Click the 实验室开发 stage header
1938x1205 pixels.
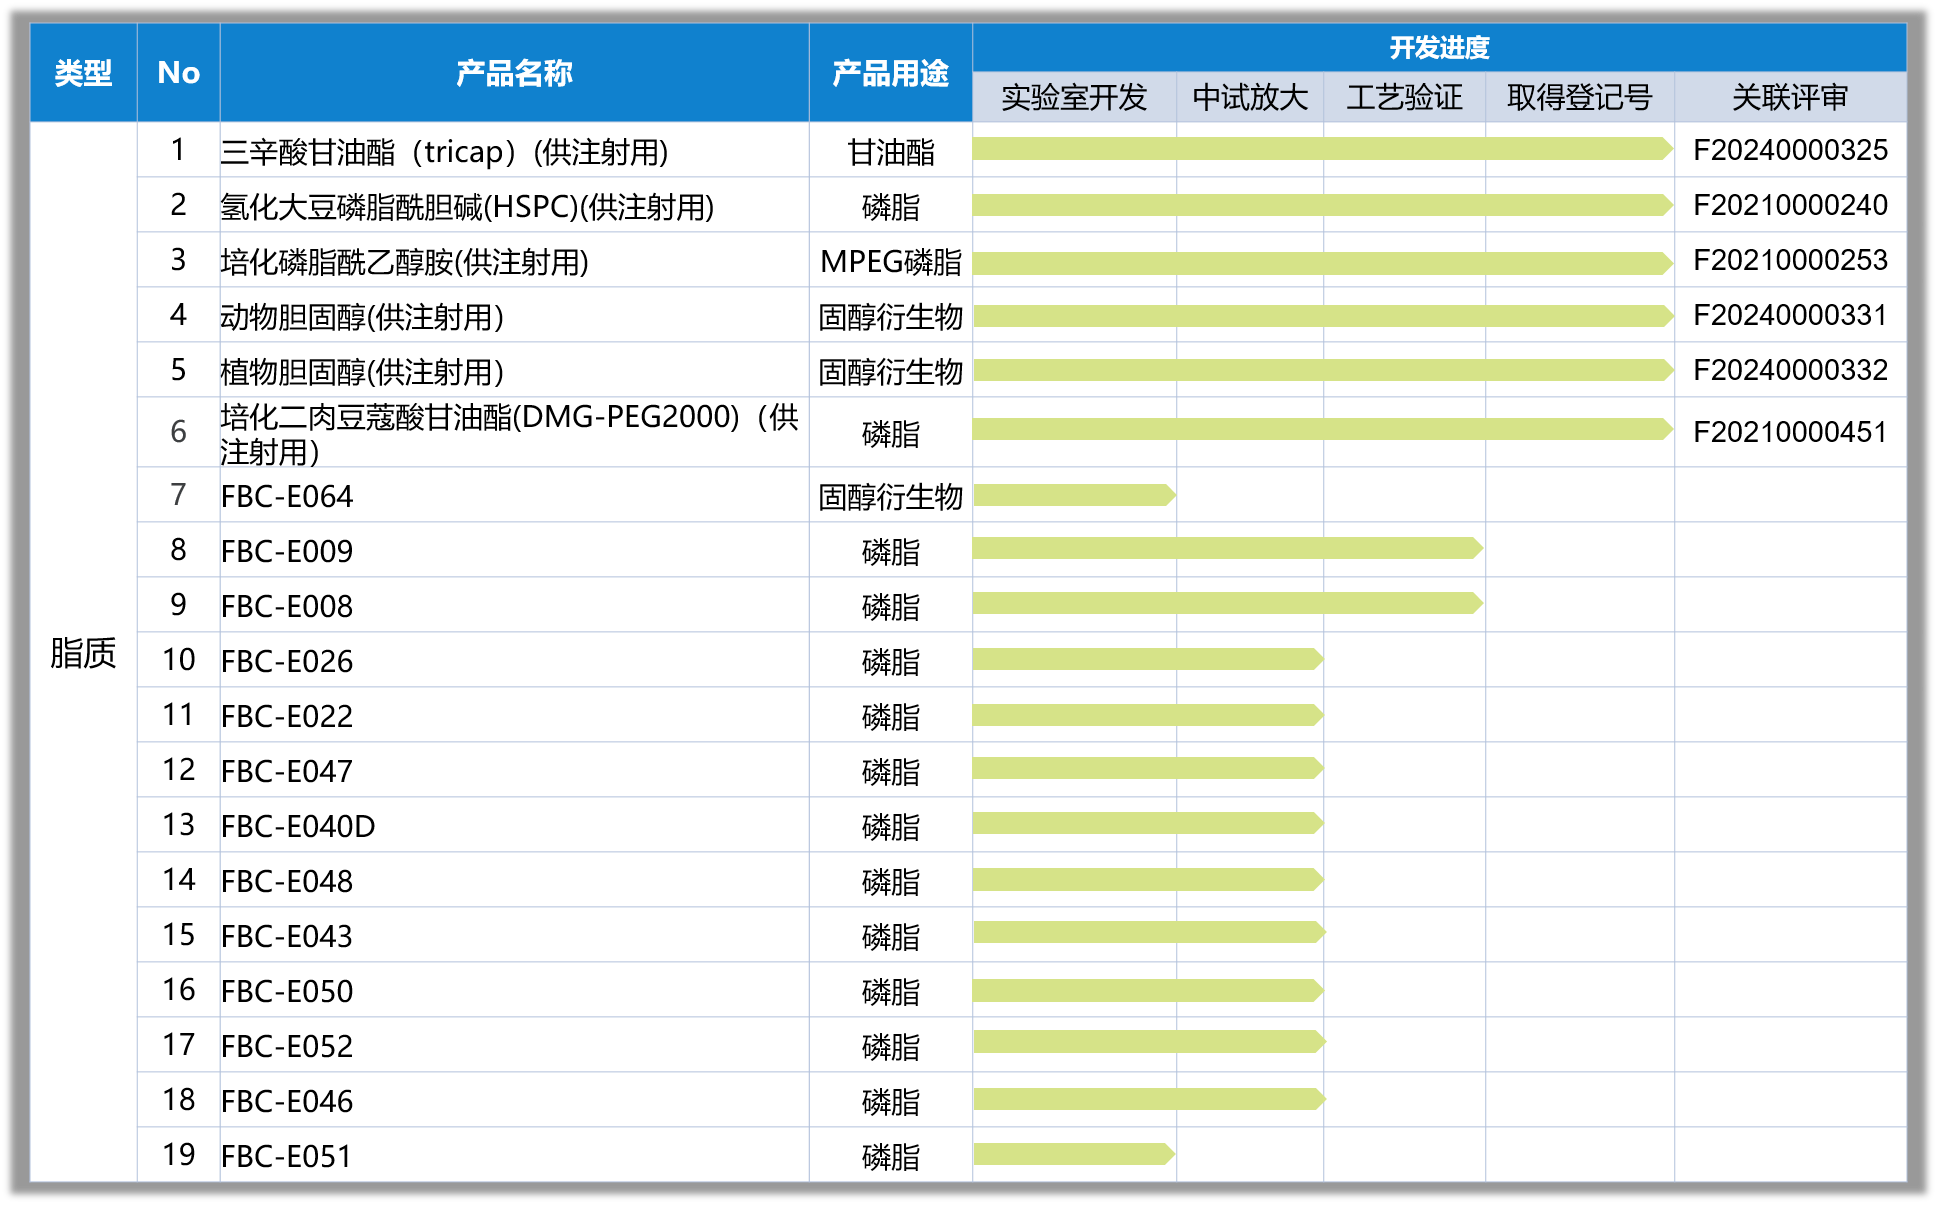[x=1073, y=97]
